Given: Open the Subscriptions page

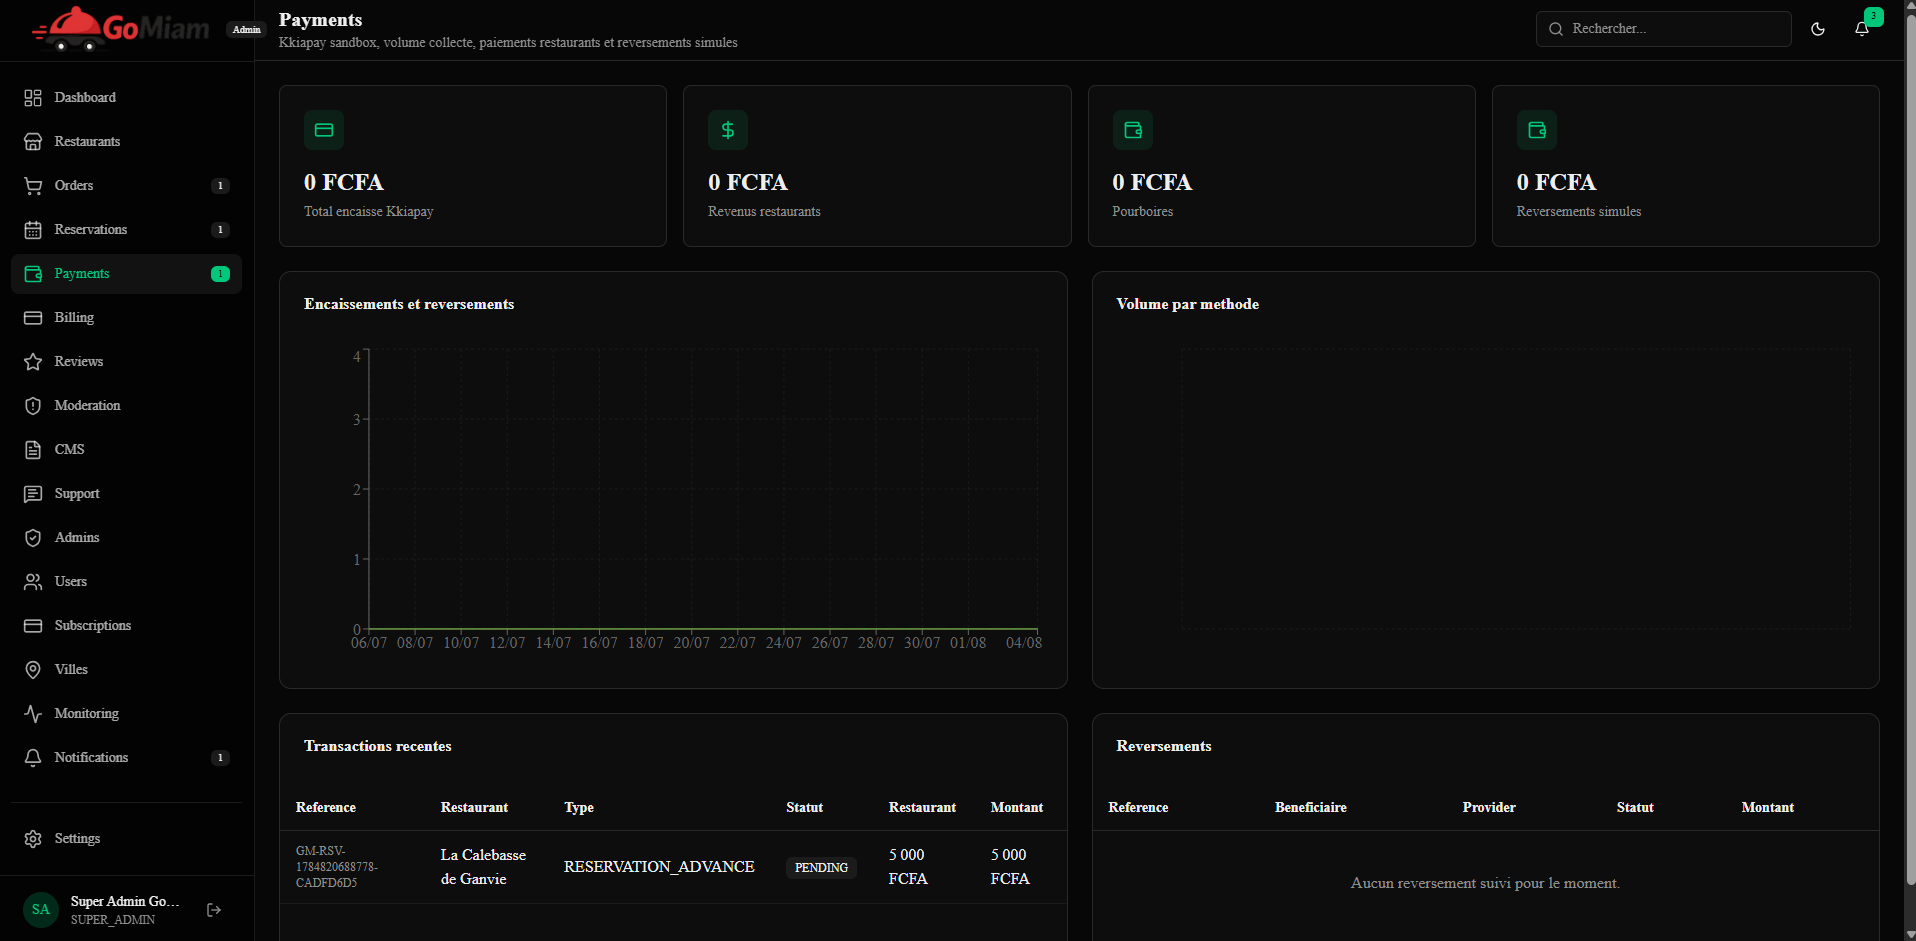Looking at the screenshot, I should pos(126,626).
